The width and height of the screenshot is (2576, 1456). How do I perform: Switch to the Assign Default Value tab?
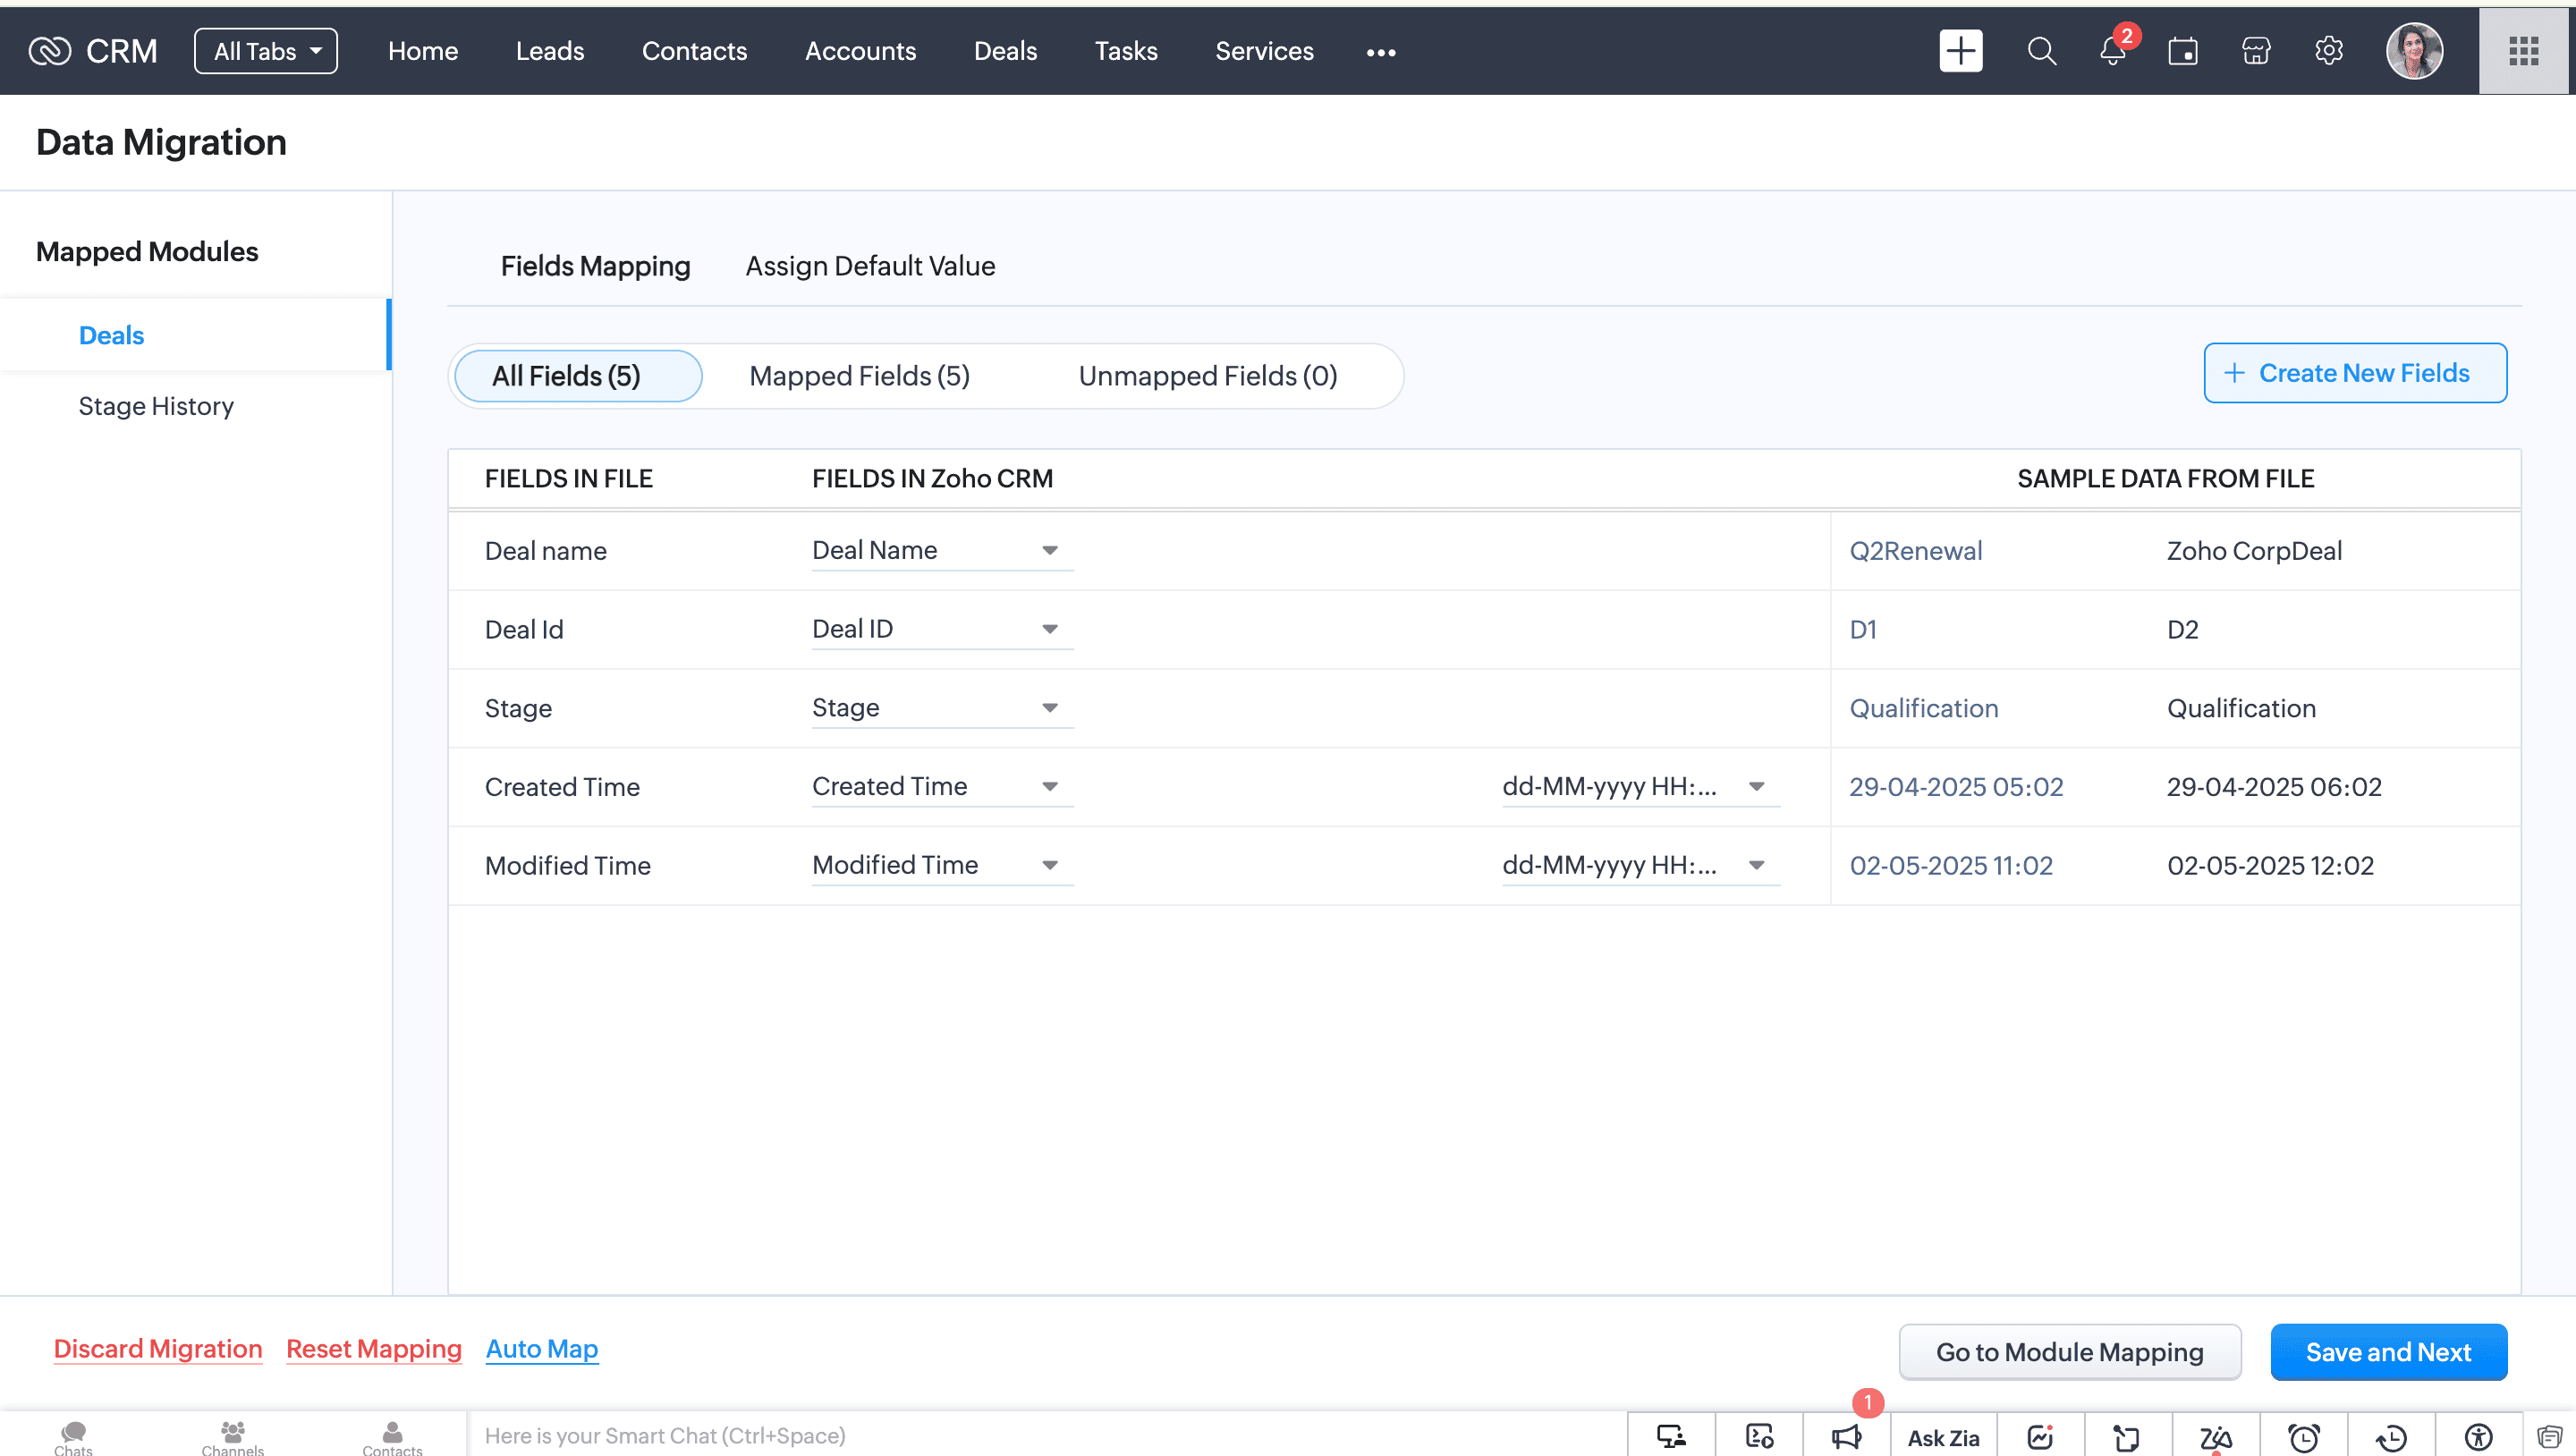[870, 266]
